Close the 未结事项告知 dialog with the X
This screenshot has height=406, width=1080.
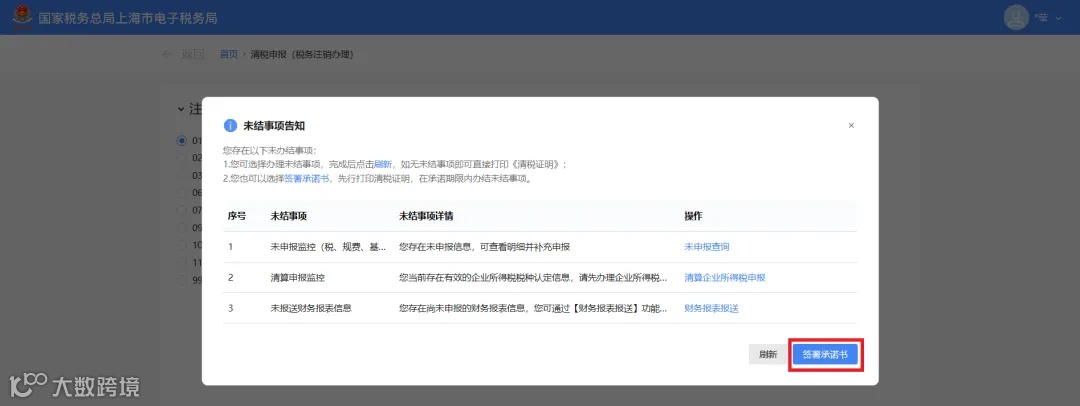[851, 125]
